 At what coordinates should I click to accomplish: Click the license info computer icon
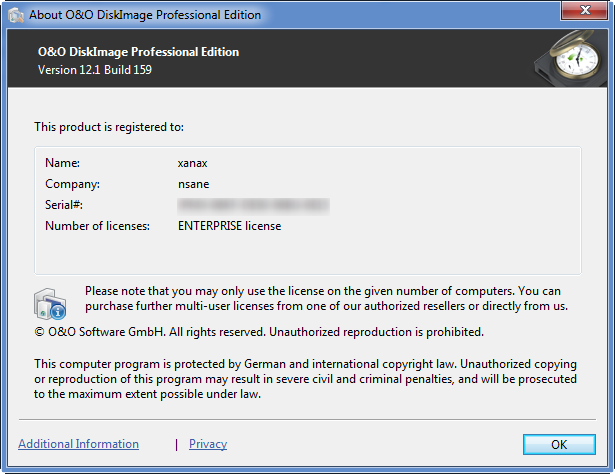click(x=52, y=301)
